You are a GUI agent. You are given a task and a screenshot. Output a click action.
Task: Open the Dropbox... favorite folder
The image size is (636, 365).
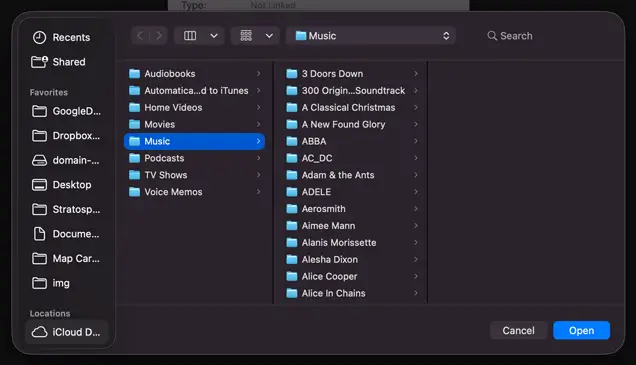click(67, 136)
